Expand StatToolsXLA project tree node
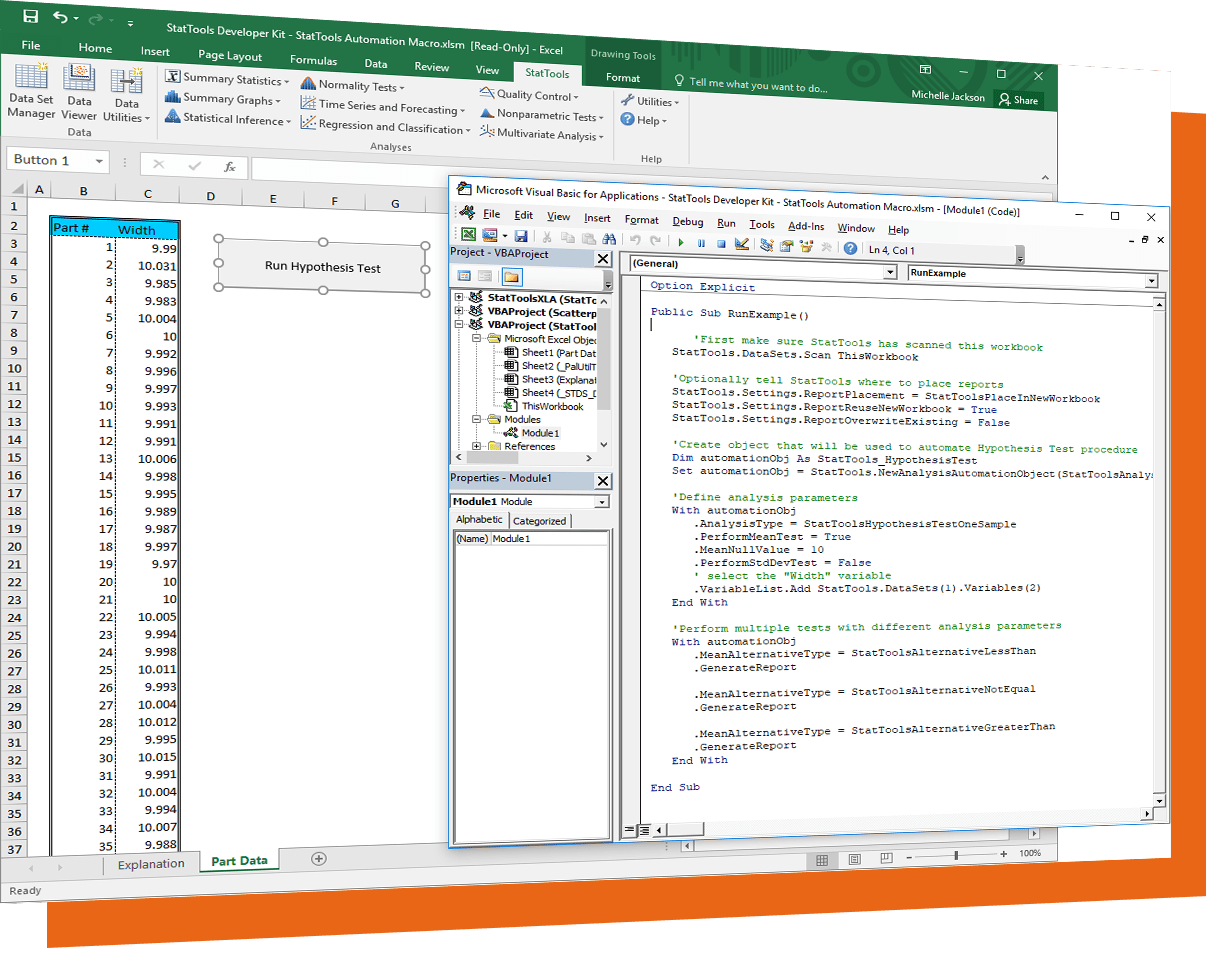The height and width of the screenshot is (966, 1230). (459, 297)
